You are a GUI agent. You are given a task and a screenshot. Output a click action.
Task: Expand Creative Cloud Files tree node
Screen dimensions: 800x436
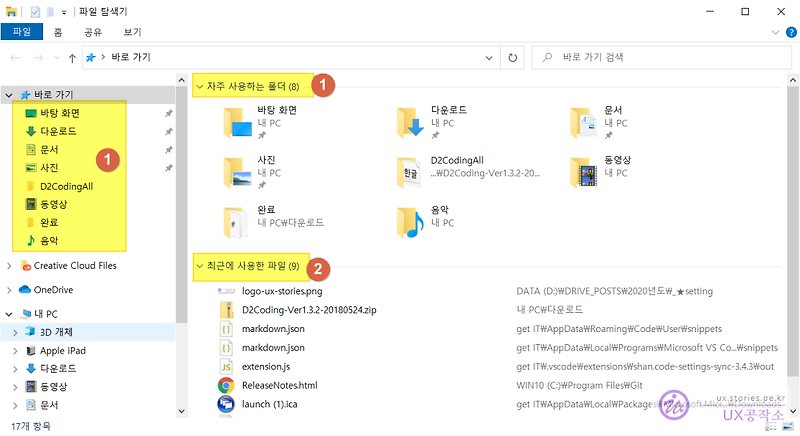pyautogui.click(x=9, y=266)
